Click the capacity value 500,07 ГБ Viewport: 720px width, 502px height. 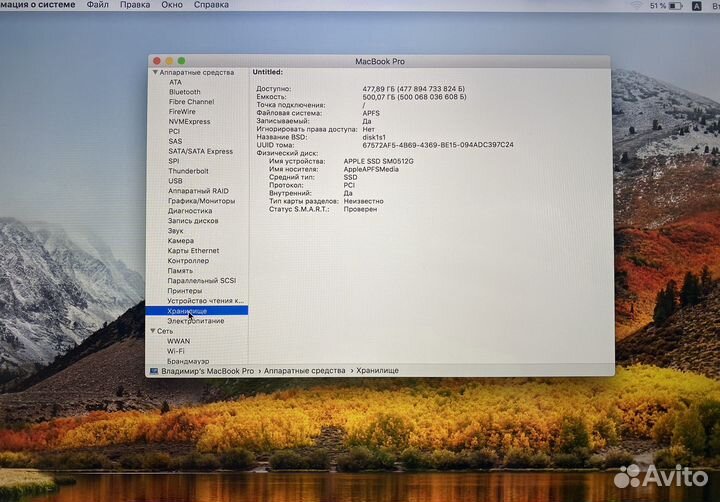[x=414, y=97]
